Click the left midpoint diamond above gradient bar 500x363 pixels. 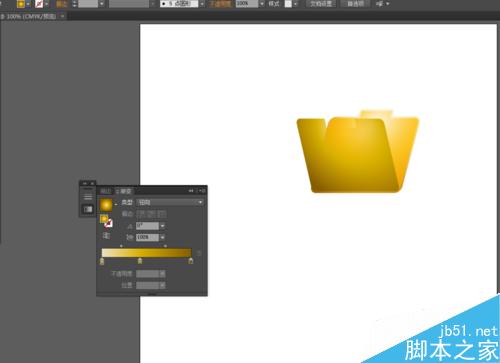(x=121, y=246)
